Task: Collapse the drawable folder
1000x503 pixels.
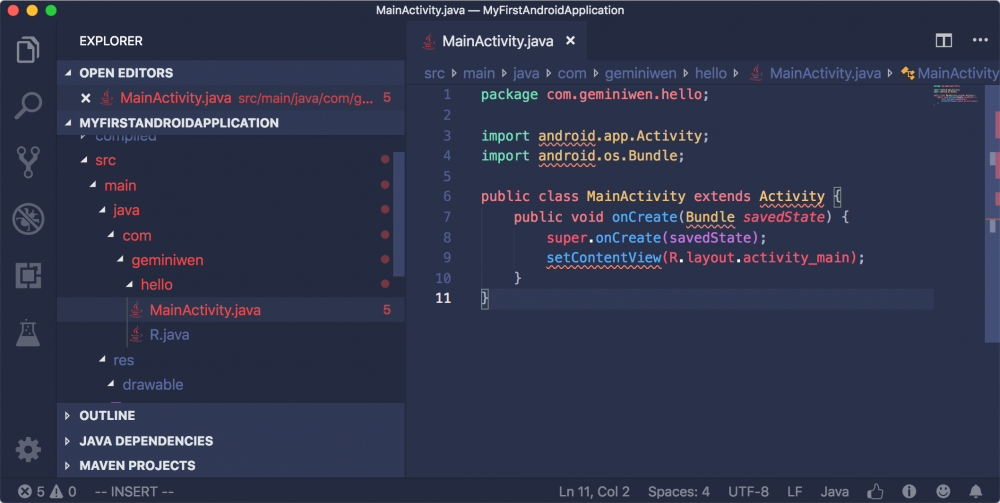Action: 112,384
